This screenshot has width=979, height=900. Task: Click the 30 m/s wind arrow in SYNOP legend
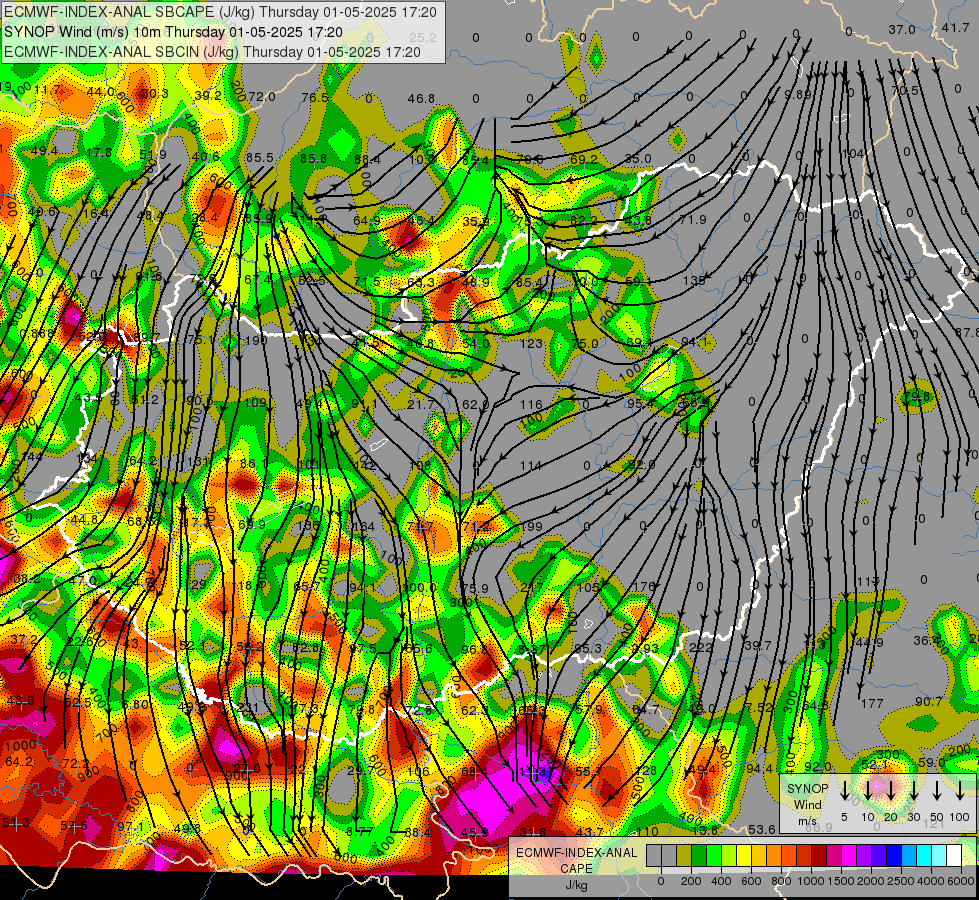pyautogui.click(x=914, y=791)
